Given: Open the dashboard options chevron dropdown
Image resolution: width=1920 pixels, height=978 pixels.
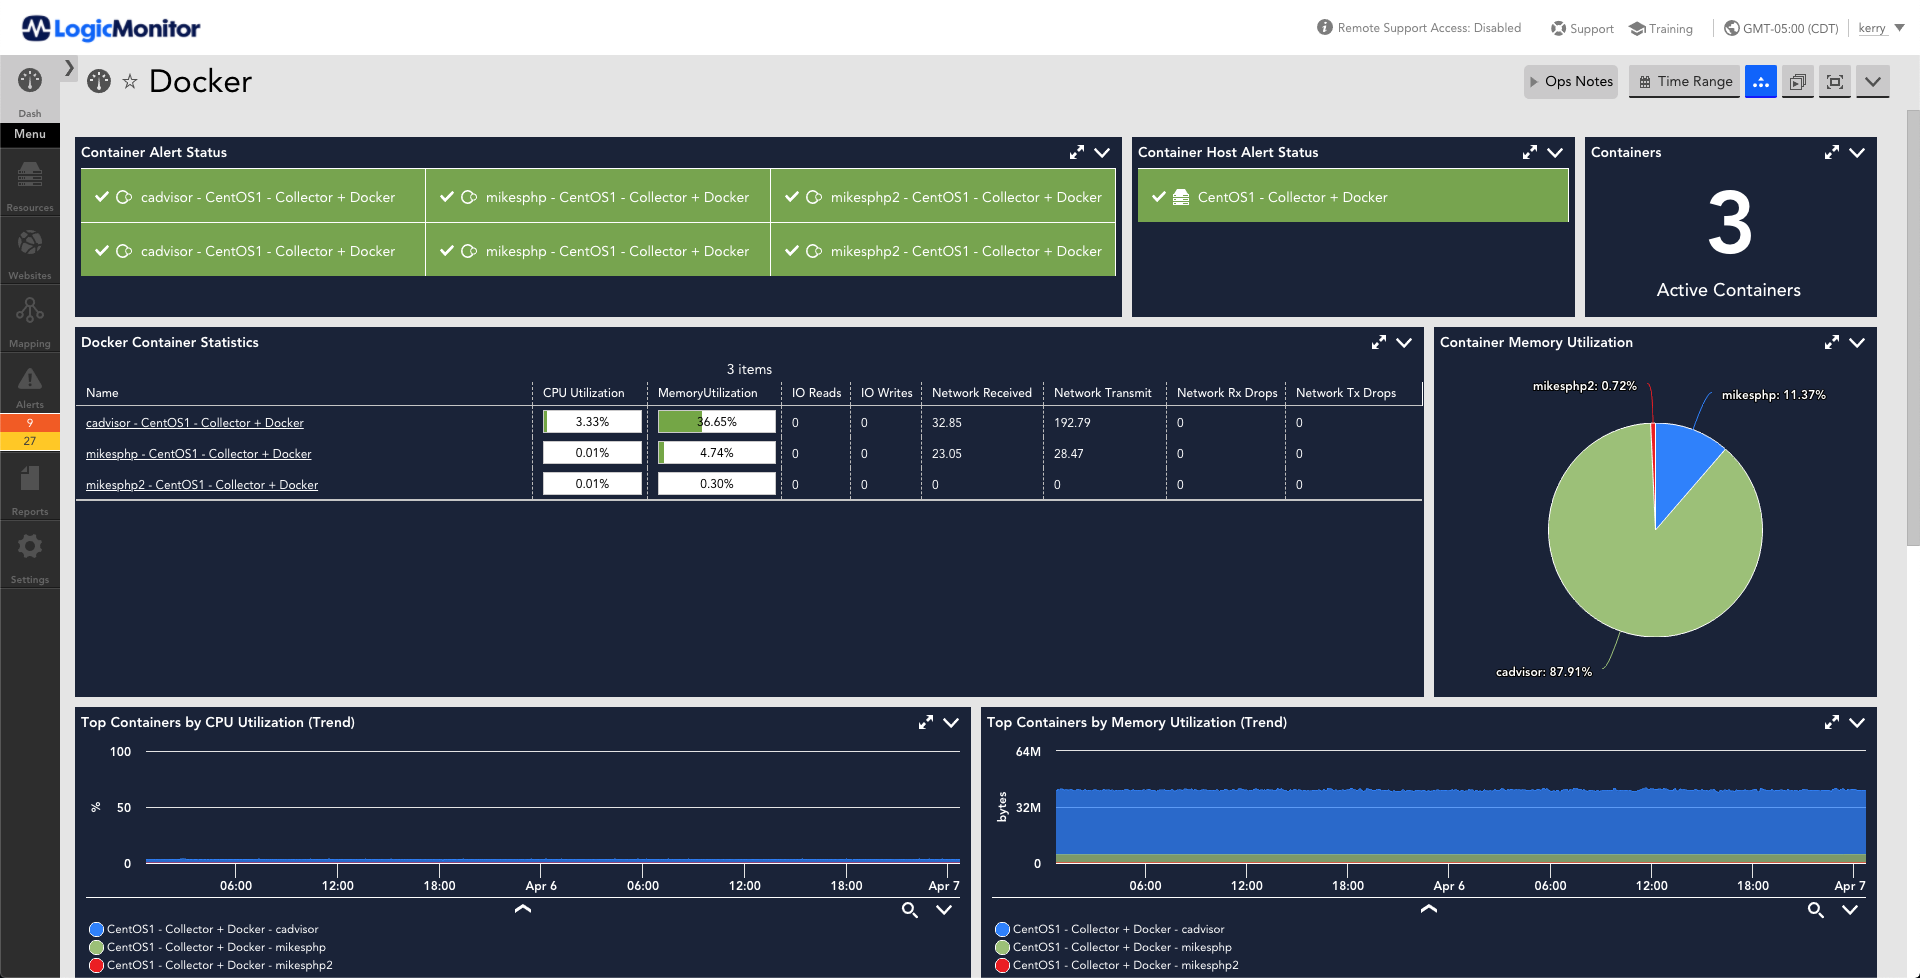Looking at the screenshot, I should [x=1872, y=82].
